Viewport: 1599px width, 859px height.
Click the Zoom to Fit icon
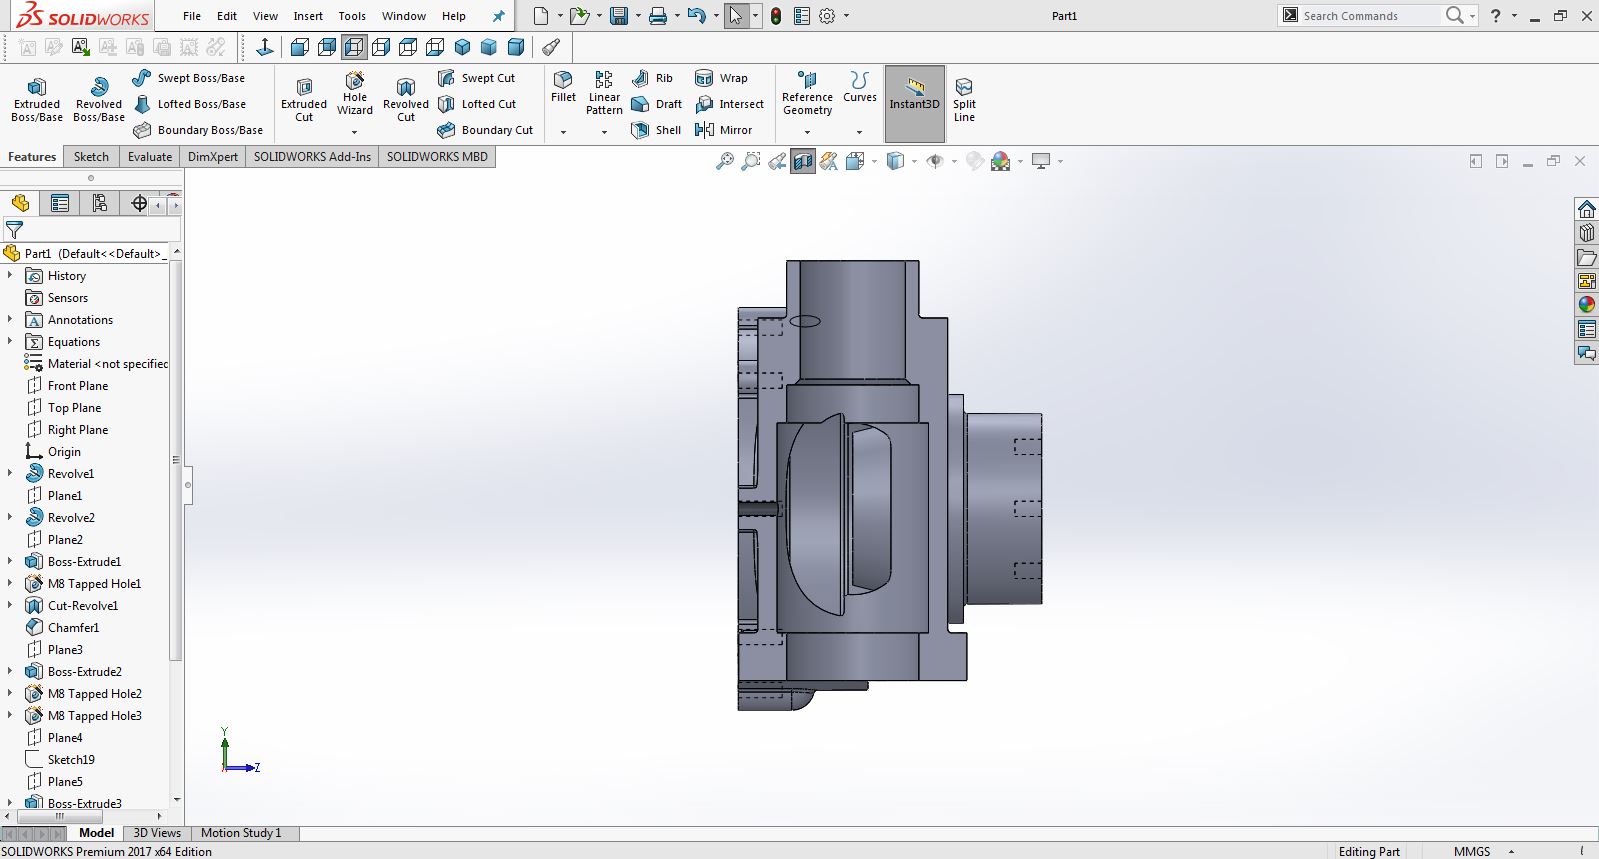(725, 161)
